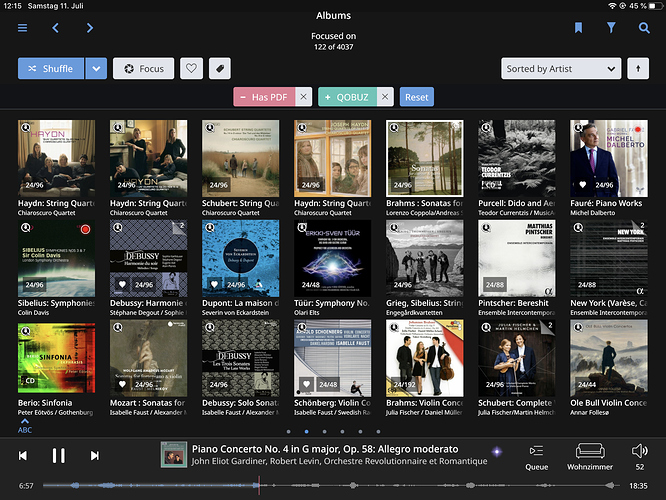The height and width of the screenshot is (500, 666).
Task: Click heart on Debussy: Harmonie cover
Action: pos(122,284)
